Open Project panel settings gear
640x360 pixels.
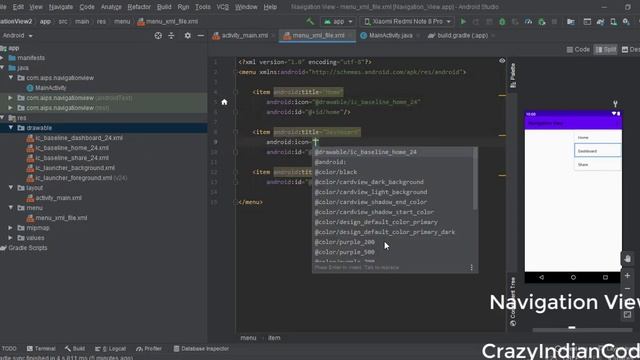(187, 36)
